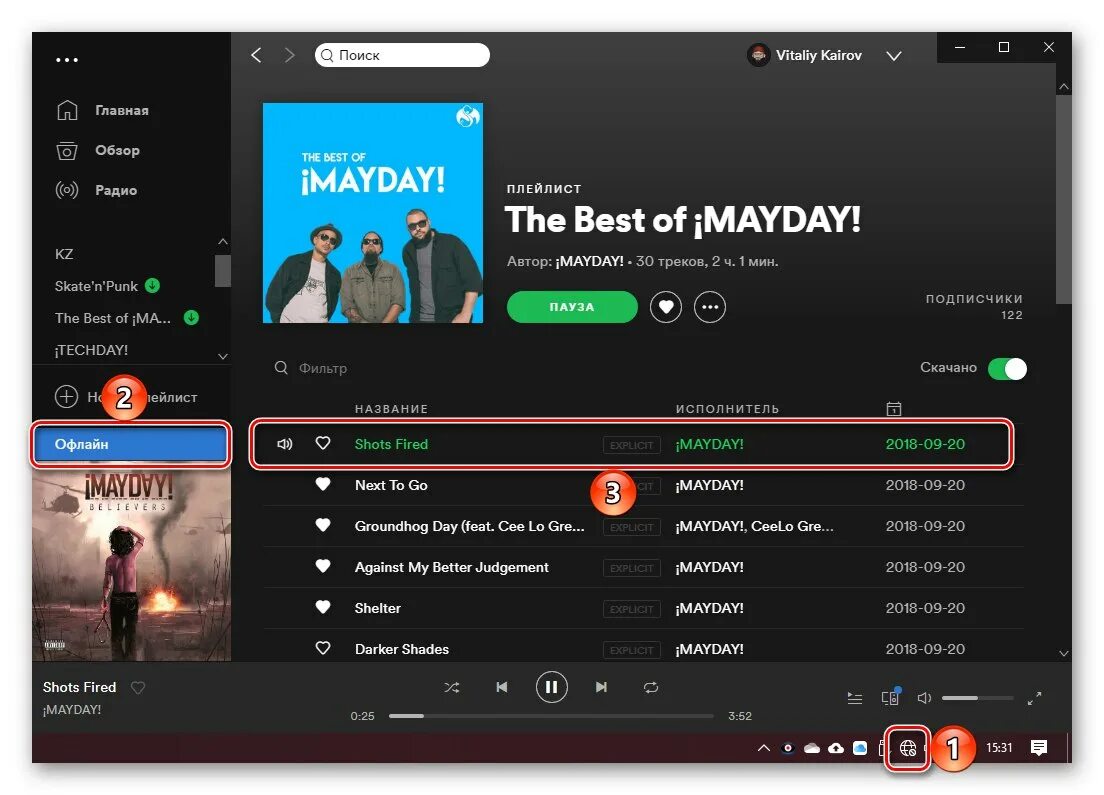Like the now-playing song with the heart
The height and width of the screenshot is (795, 1104).
pyautogui.click(x=138, y=687)
